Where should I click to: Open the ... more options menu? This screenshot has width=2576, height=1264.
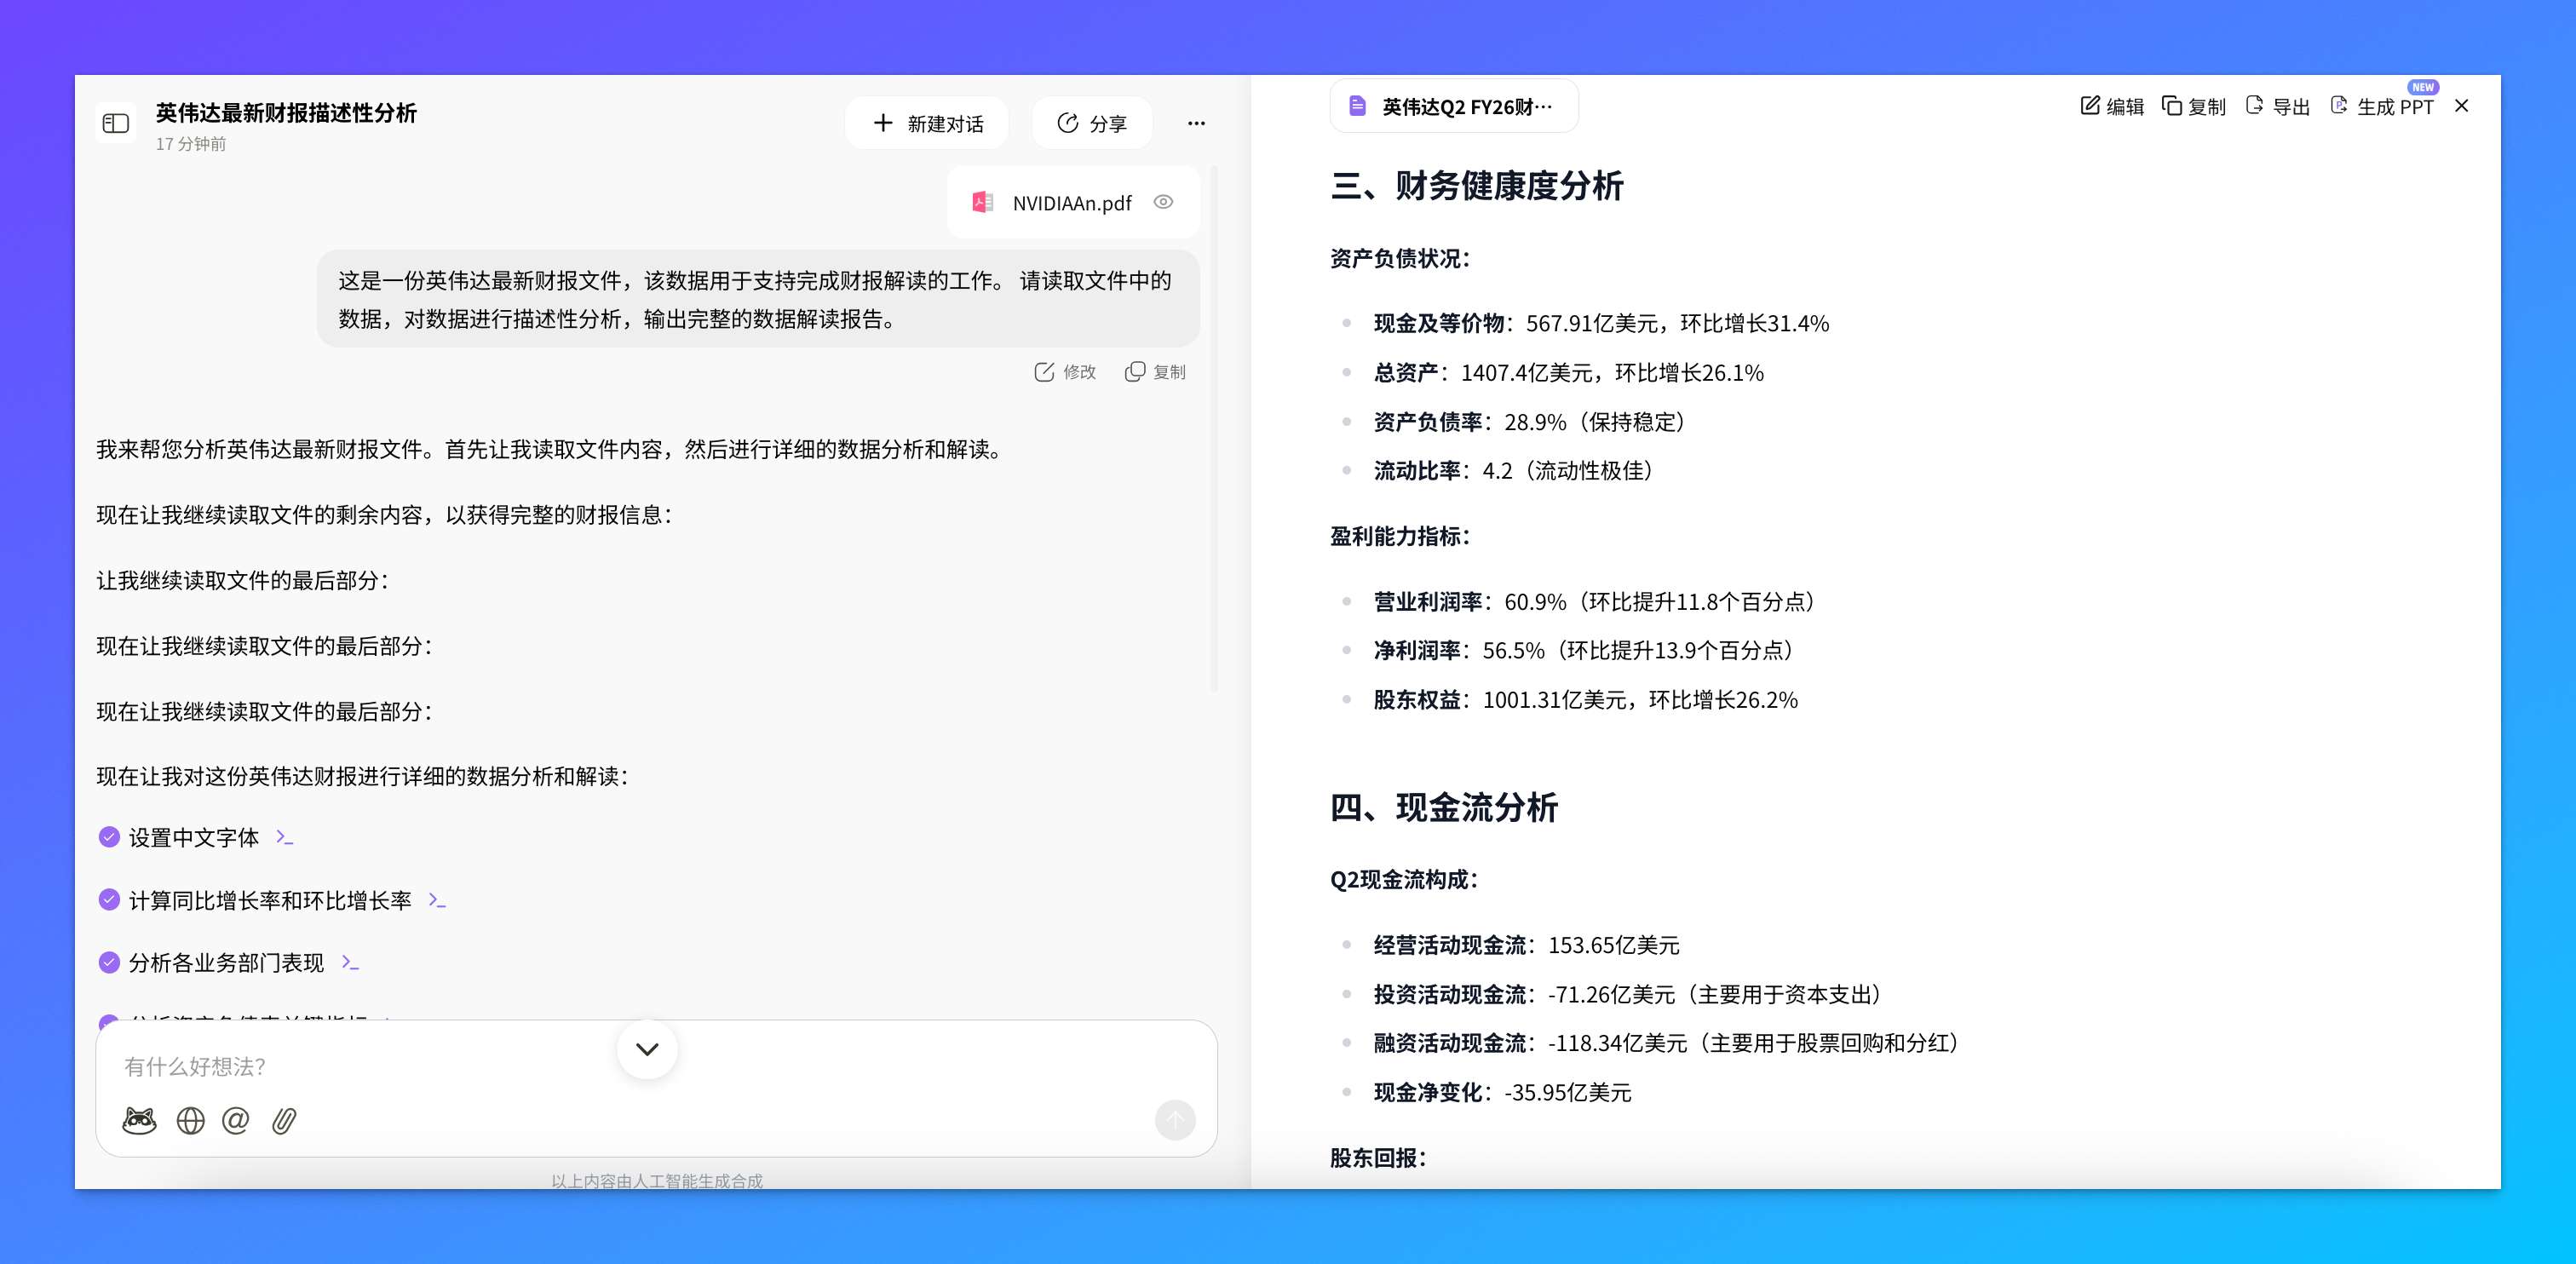(1196, 122)
